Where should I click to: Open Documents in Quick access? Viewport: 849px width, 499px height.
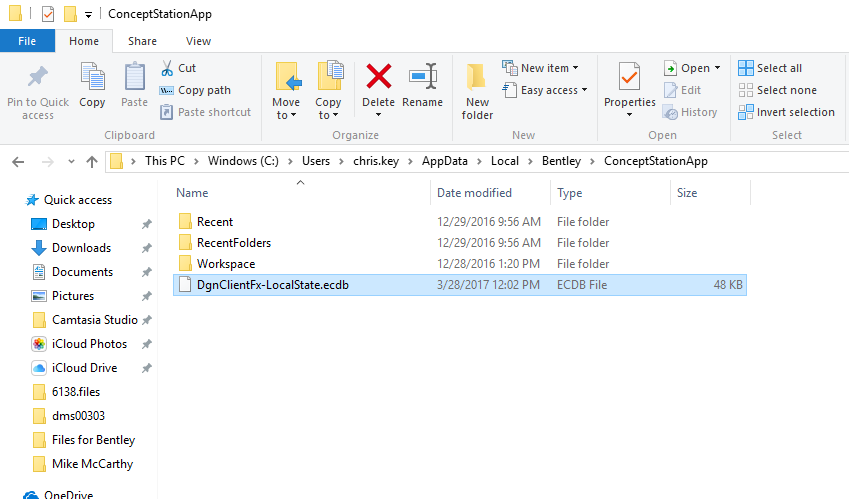82,272
